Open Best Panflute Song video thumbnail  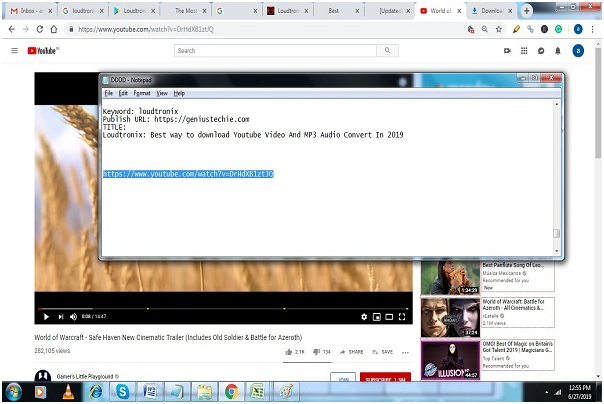[450, 277]
